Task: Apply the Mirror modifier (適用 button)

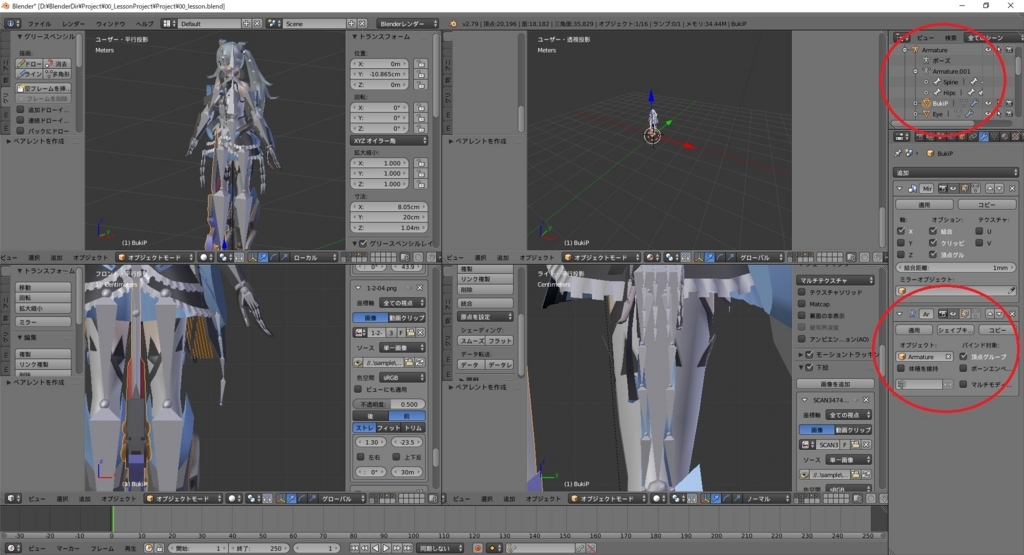Action: tap(924, 204)
